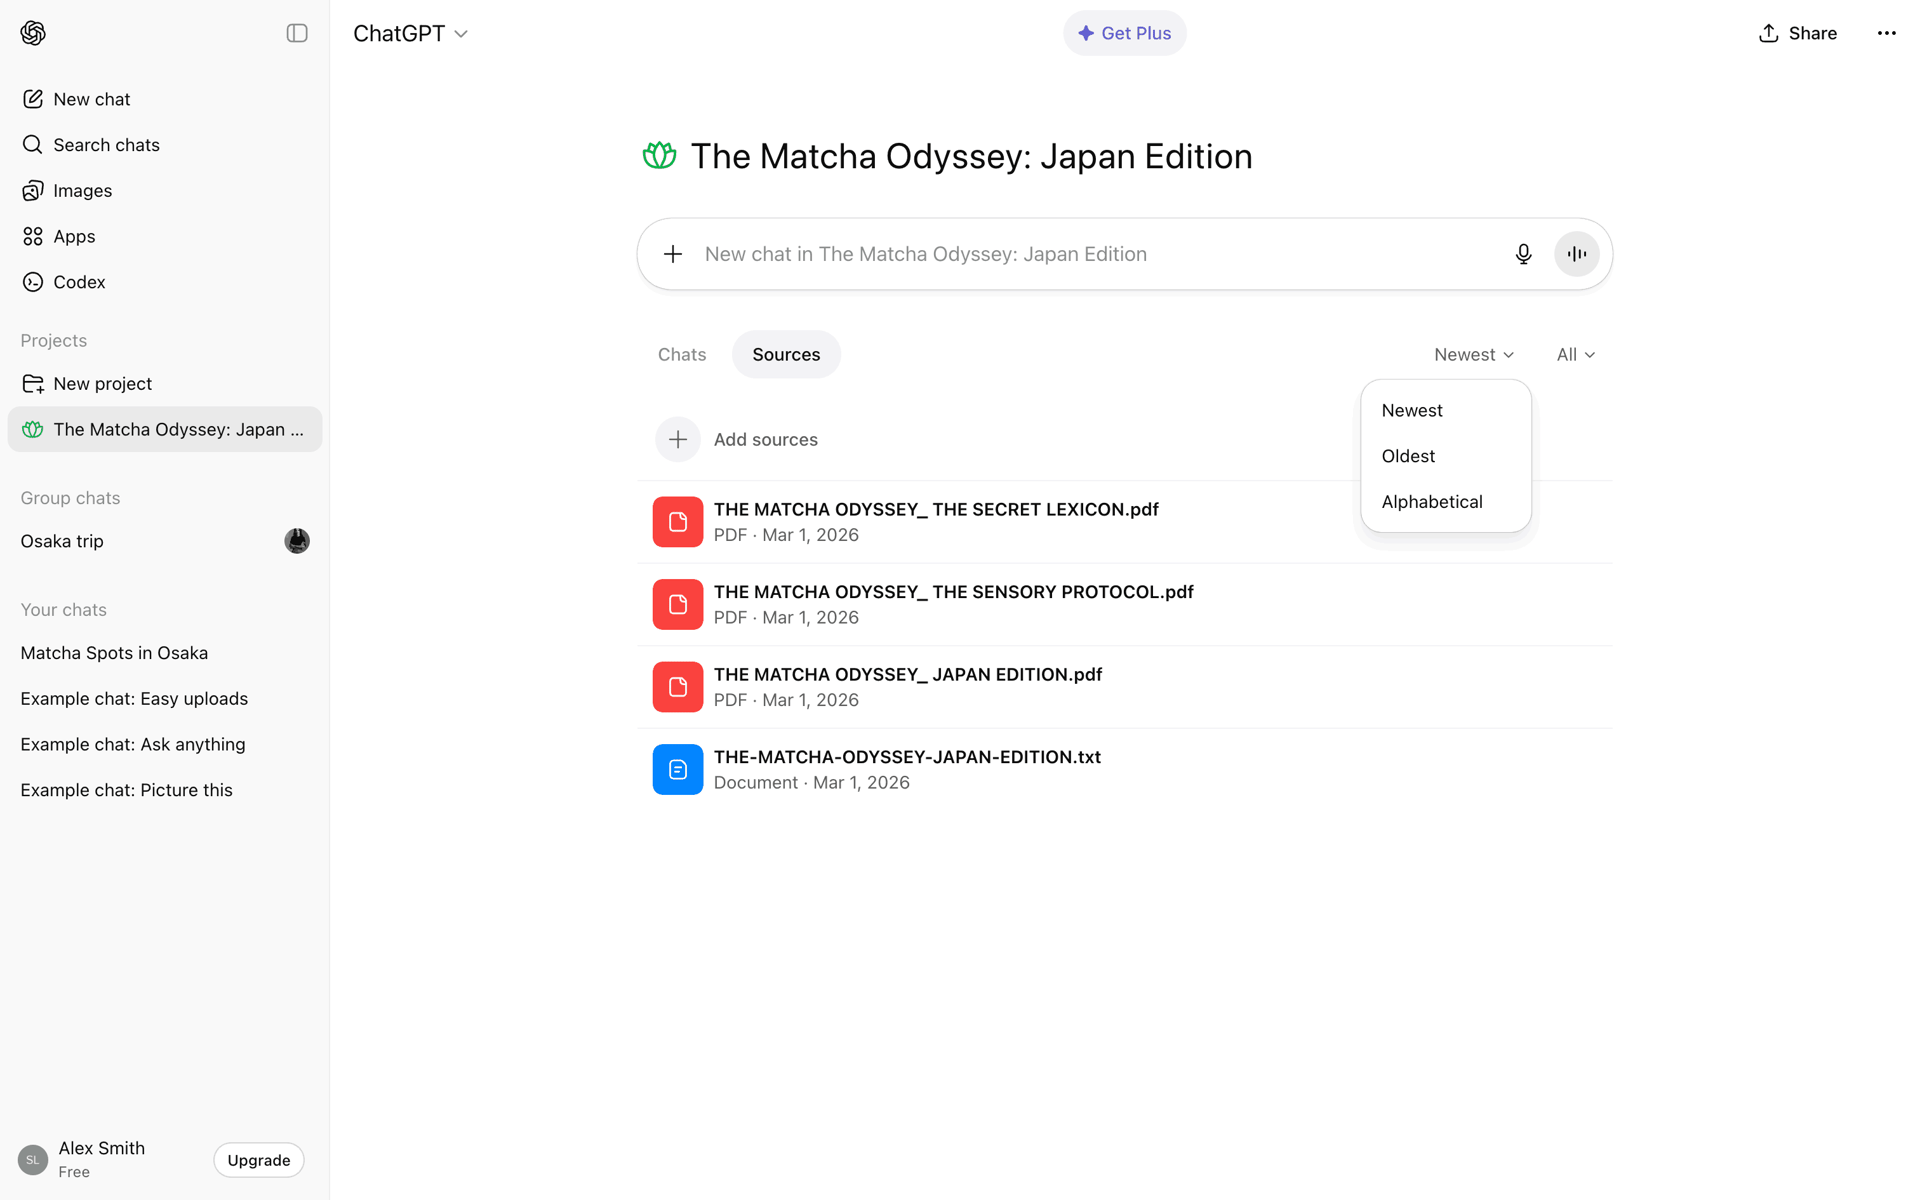The width and height of the screenshot is (1920, 1200).
Task: Open the ChatGPT model selector dropdown
Action: 411,33
